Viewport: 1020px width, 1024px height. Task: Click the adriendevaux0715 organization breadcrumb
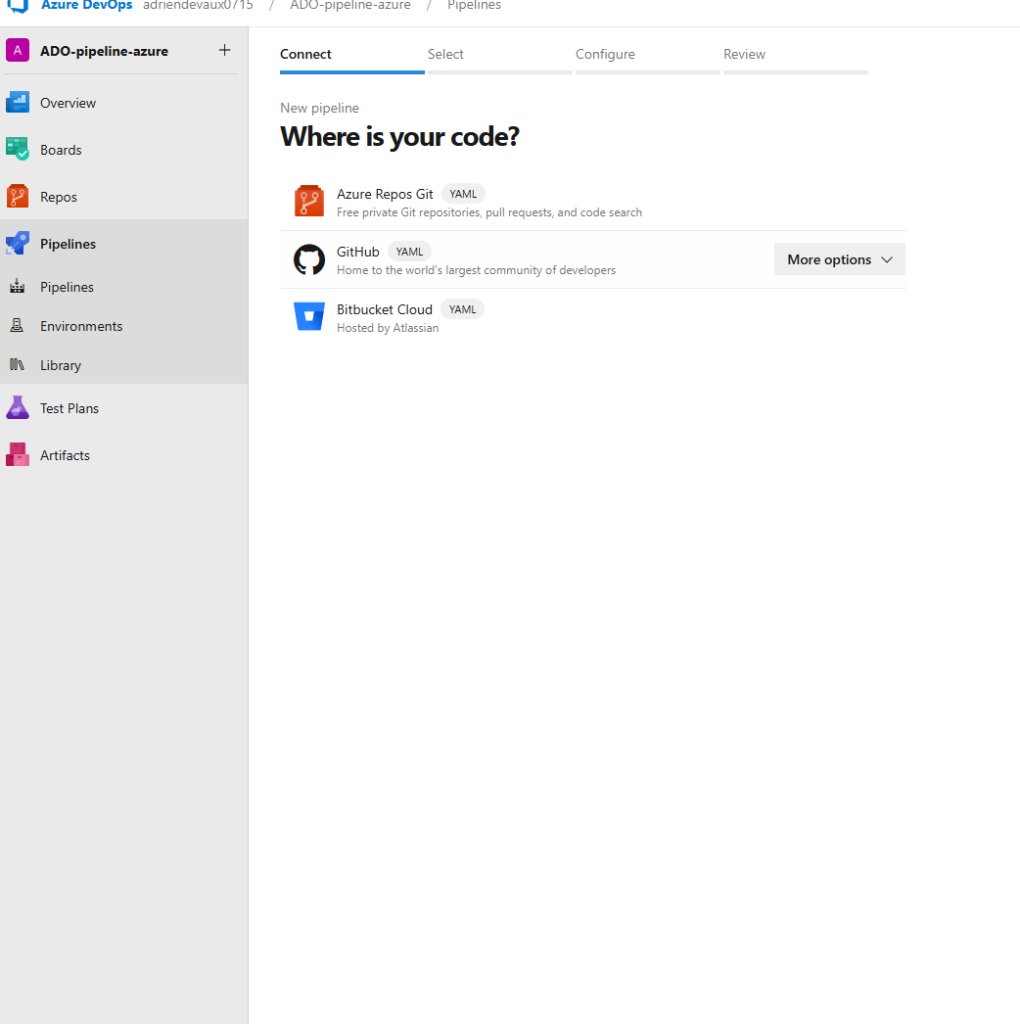[198, 6]
